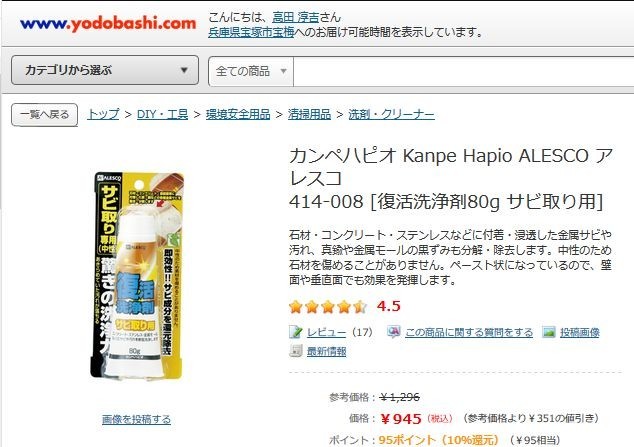Click この商品に関する質問をする link
634x447 pixels.
pyautogui.click(x=469, y=332)
